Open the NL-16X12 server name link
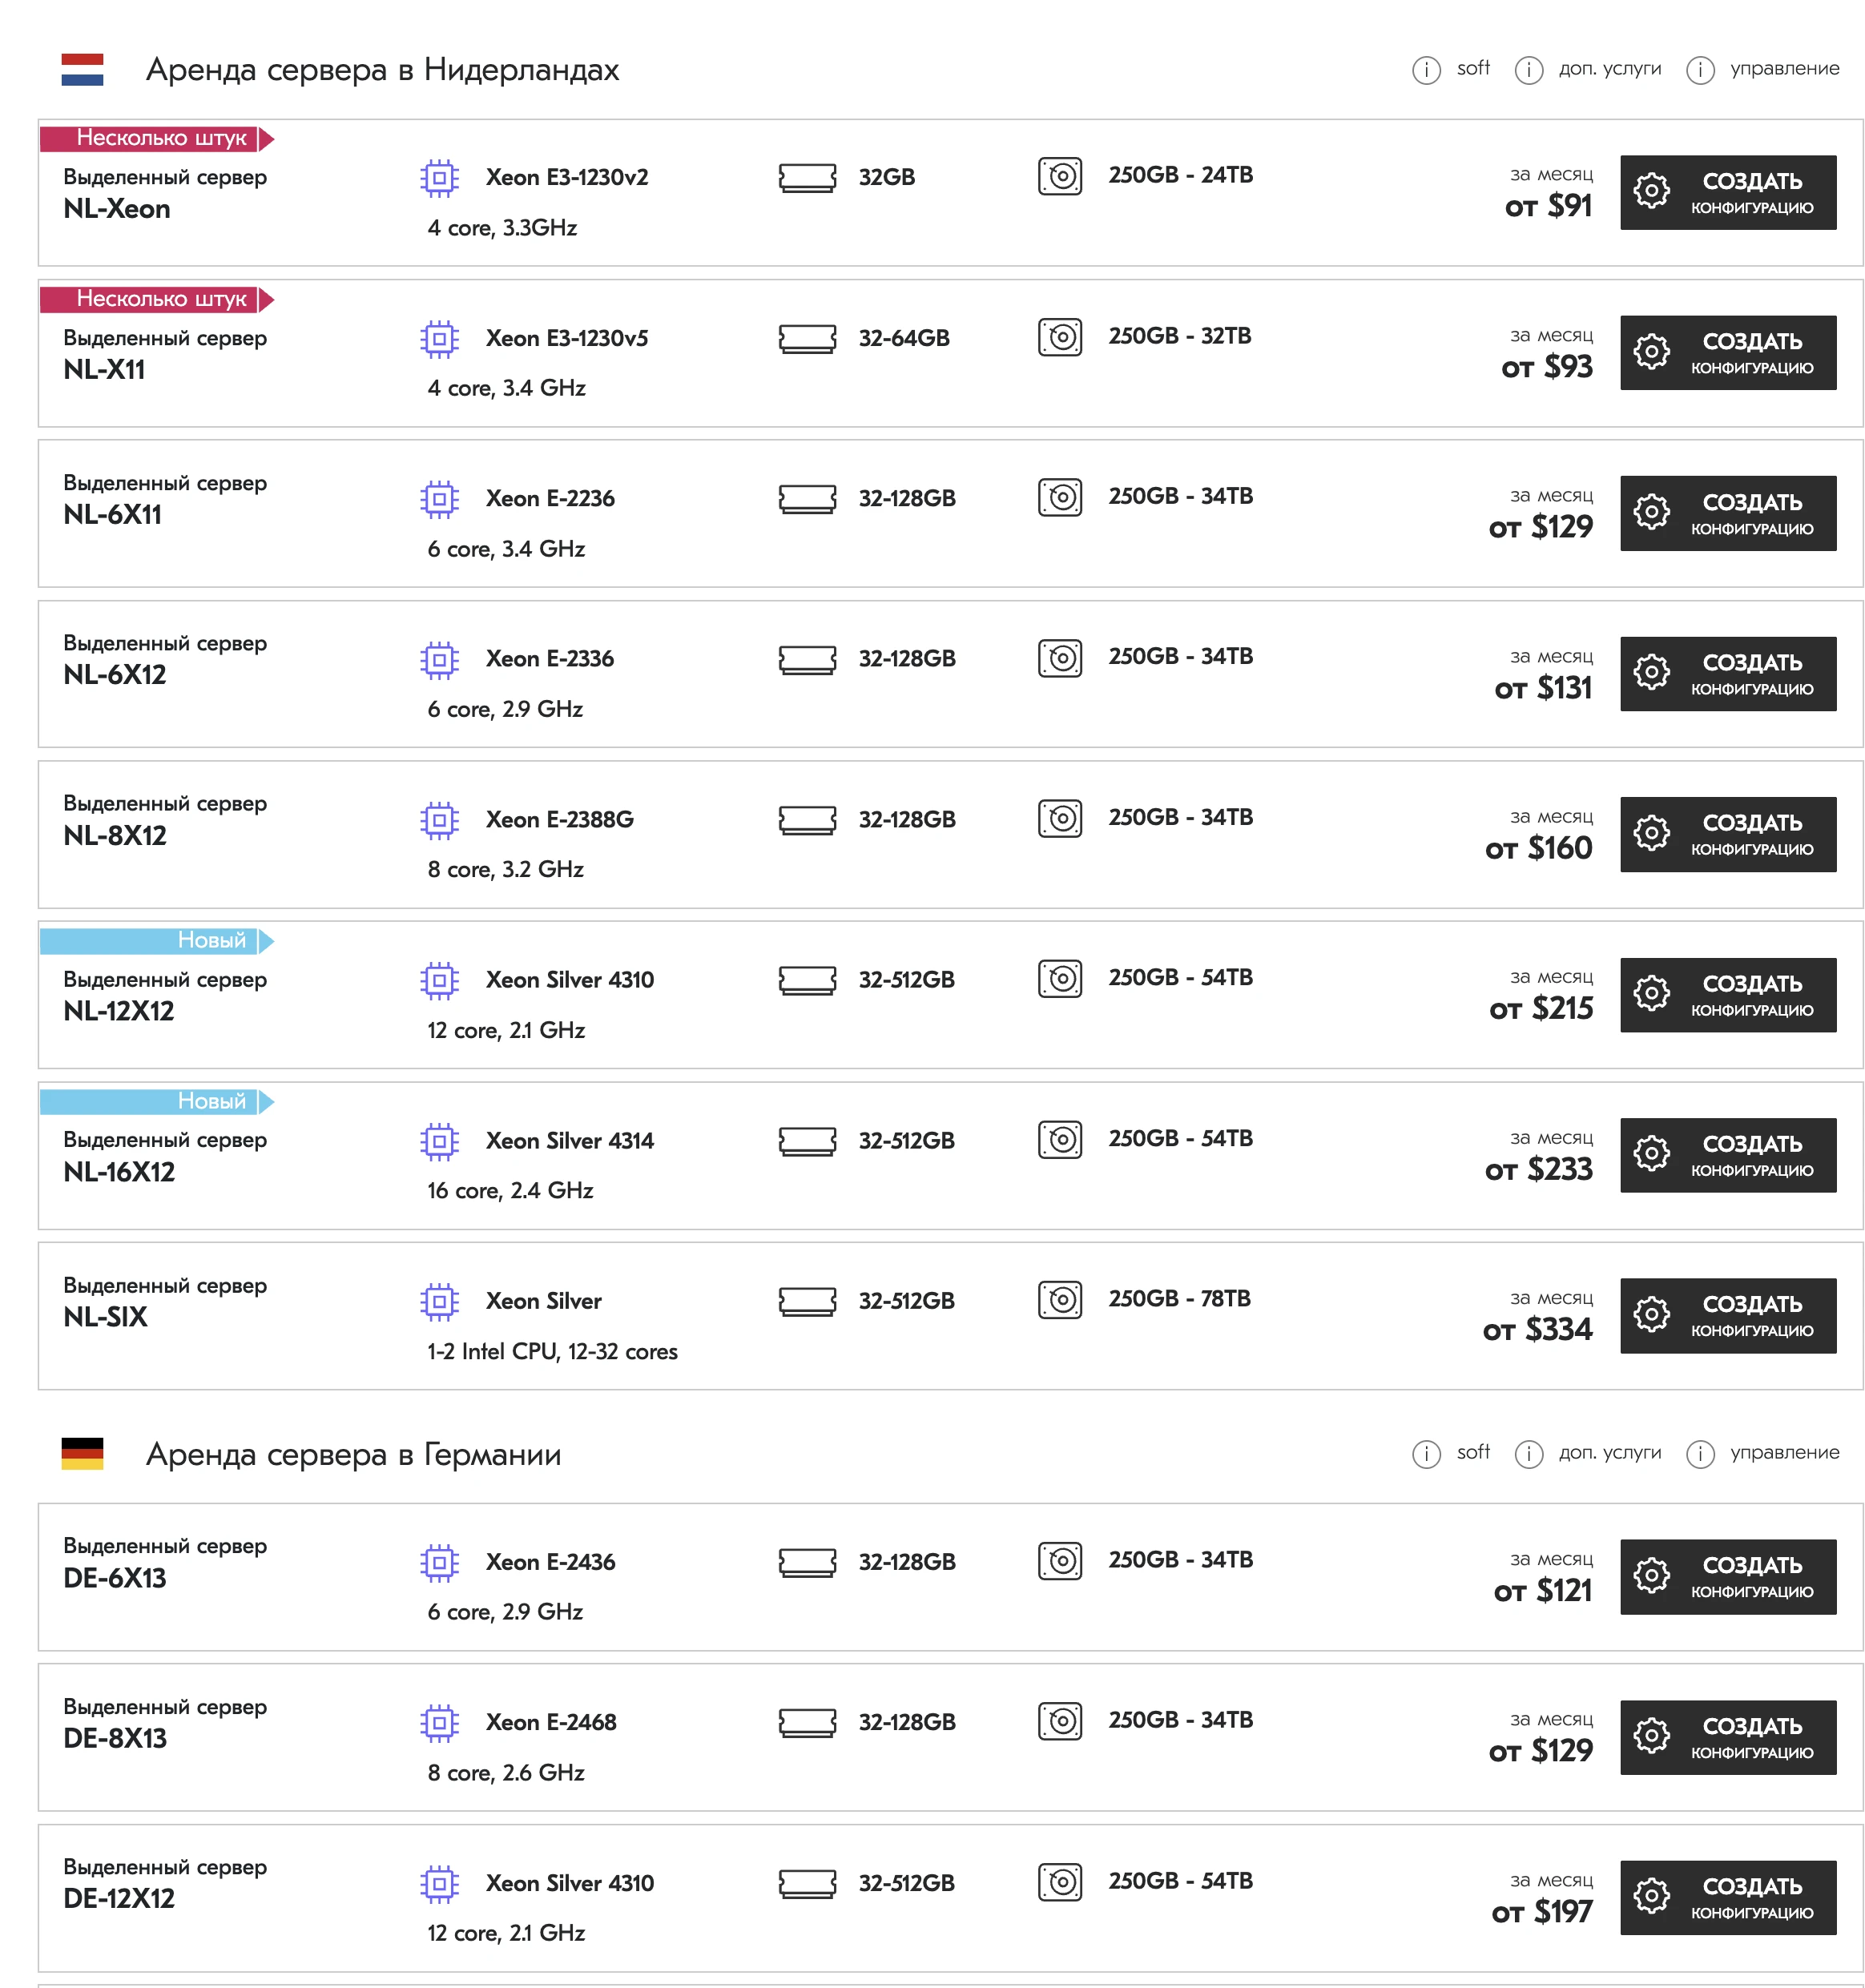 pos(119,1172)
